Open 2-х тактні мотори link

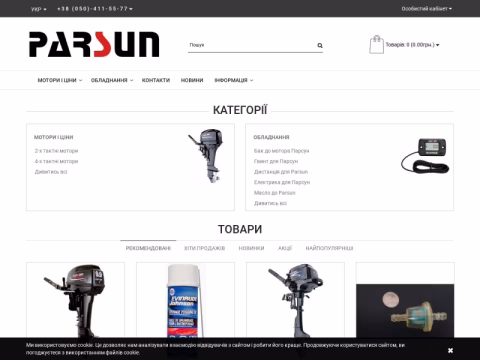tap(56, 151)
